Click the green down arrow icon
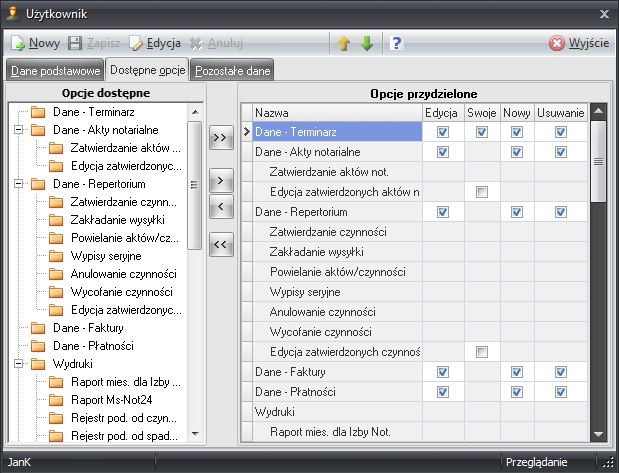The image size is (619, 473). [x=367, y=43]
